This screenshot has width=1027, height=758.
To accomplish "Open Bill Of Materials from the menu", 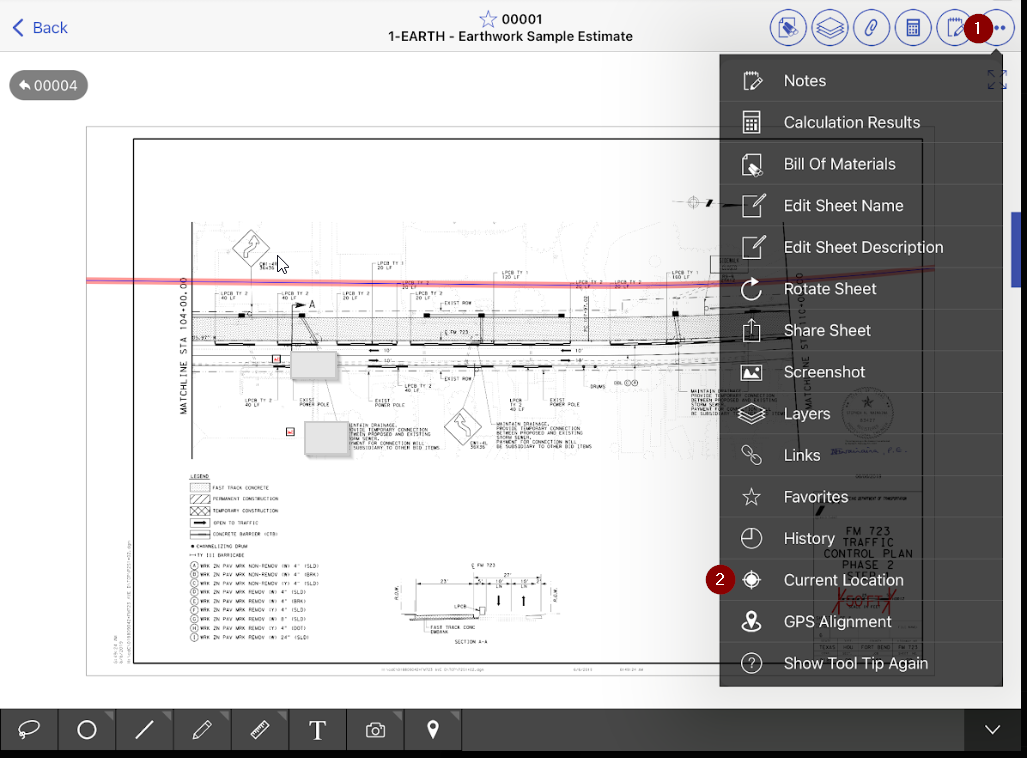I will (x=838, y=163).
